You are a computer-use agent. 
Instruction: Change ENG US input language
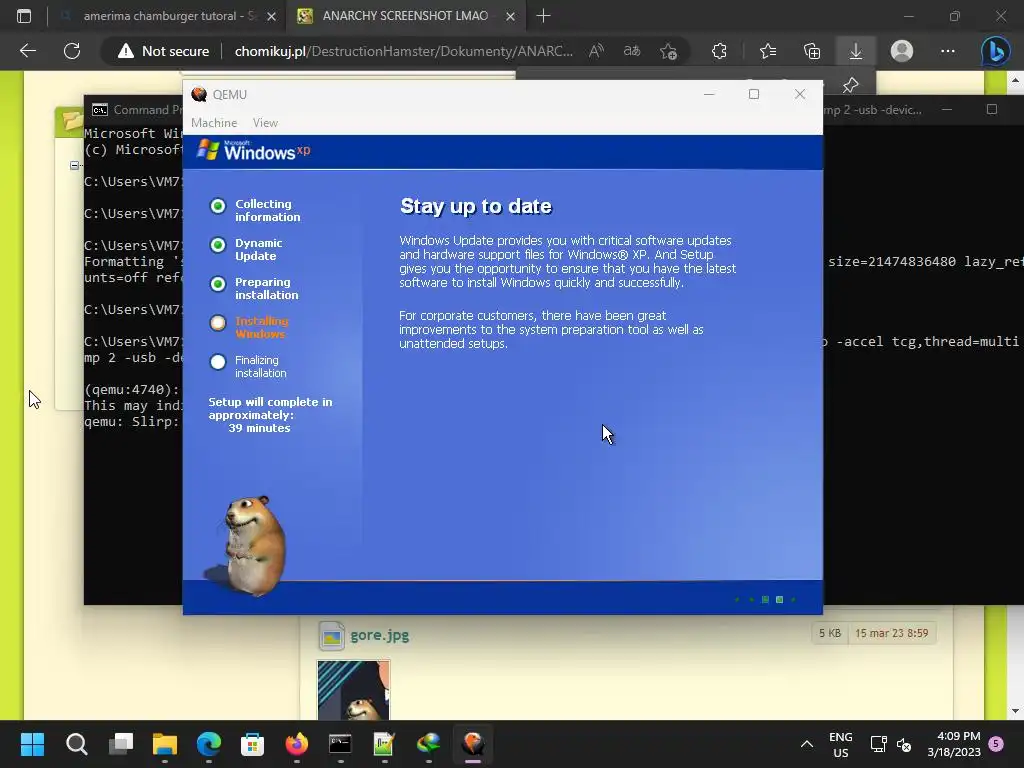pyautogui.click(x=840, y=744)
